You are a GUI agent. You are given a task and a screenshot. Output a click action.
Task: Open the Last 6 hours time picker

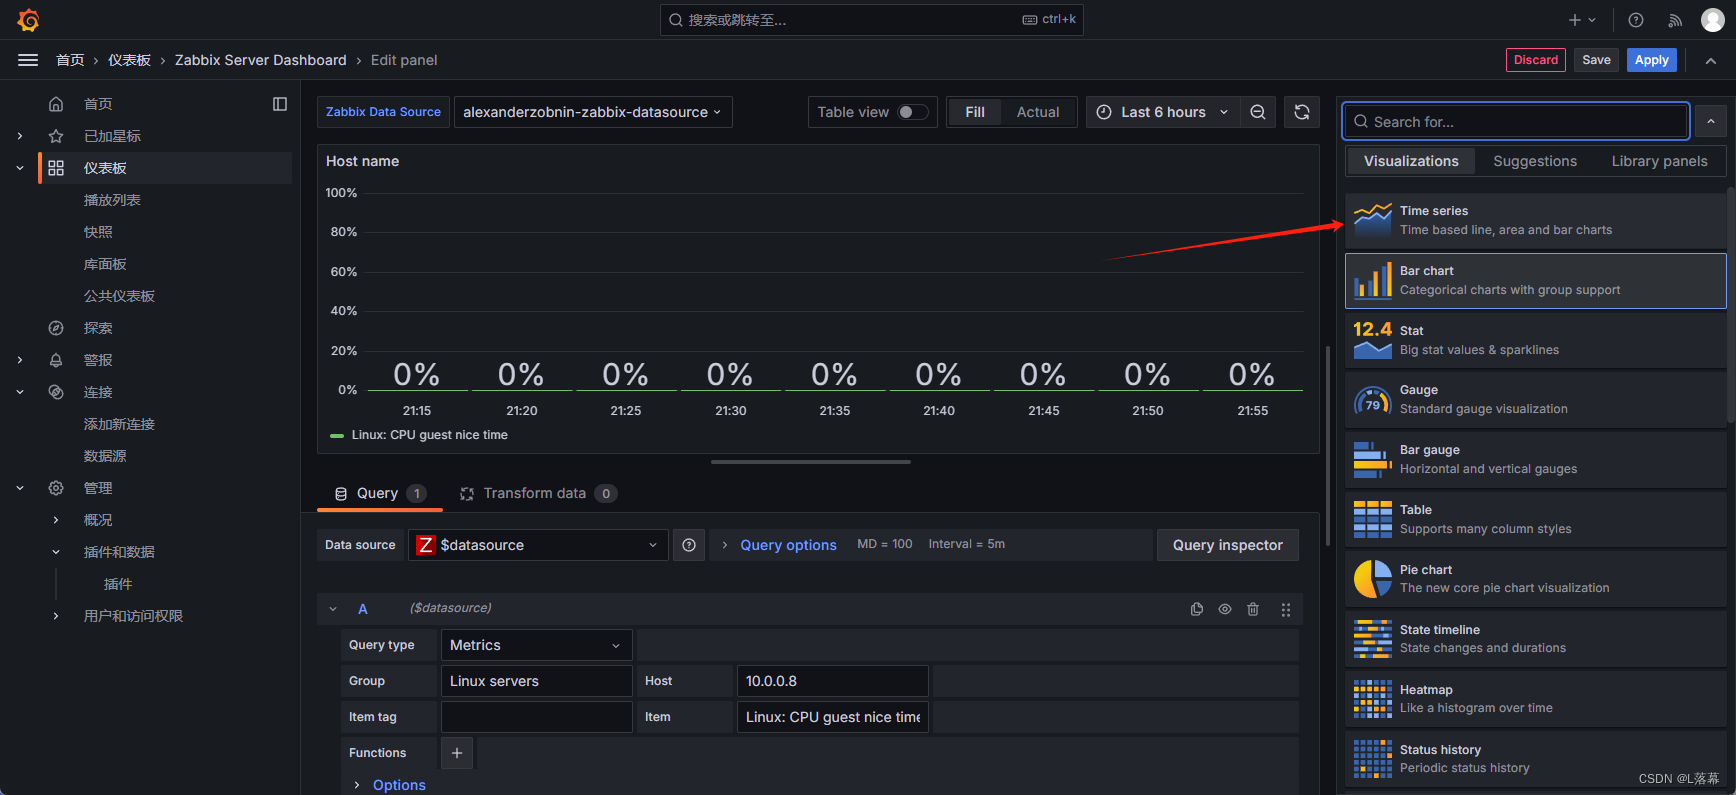pos(1163,112)
